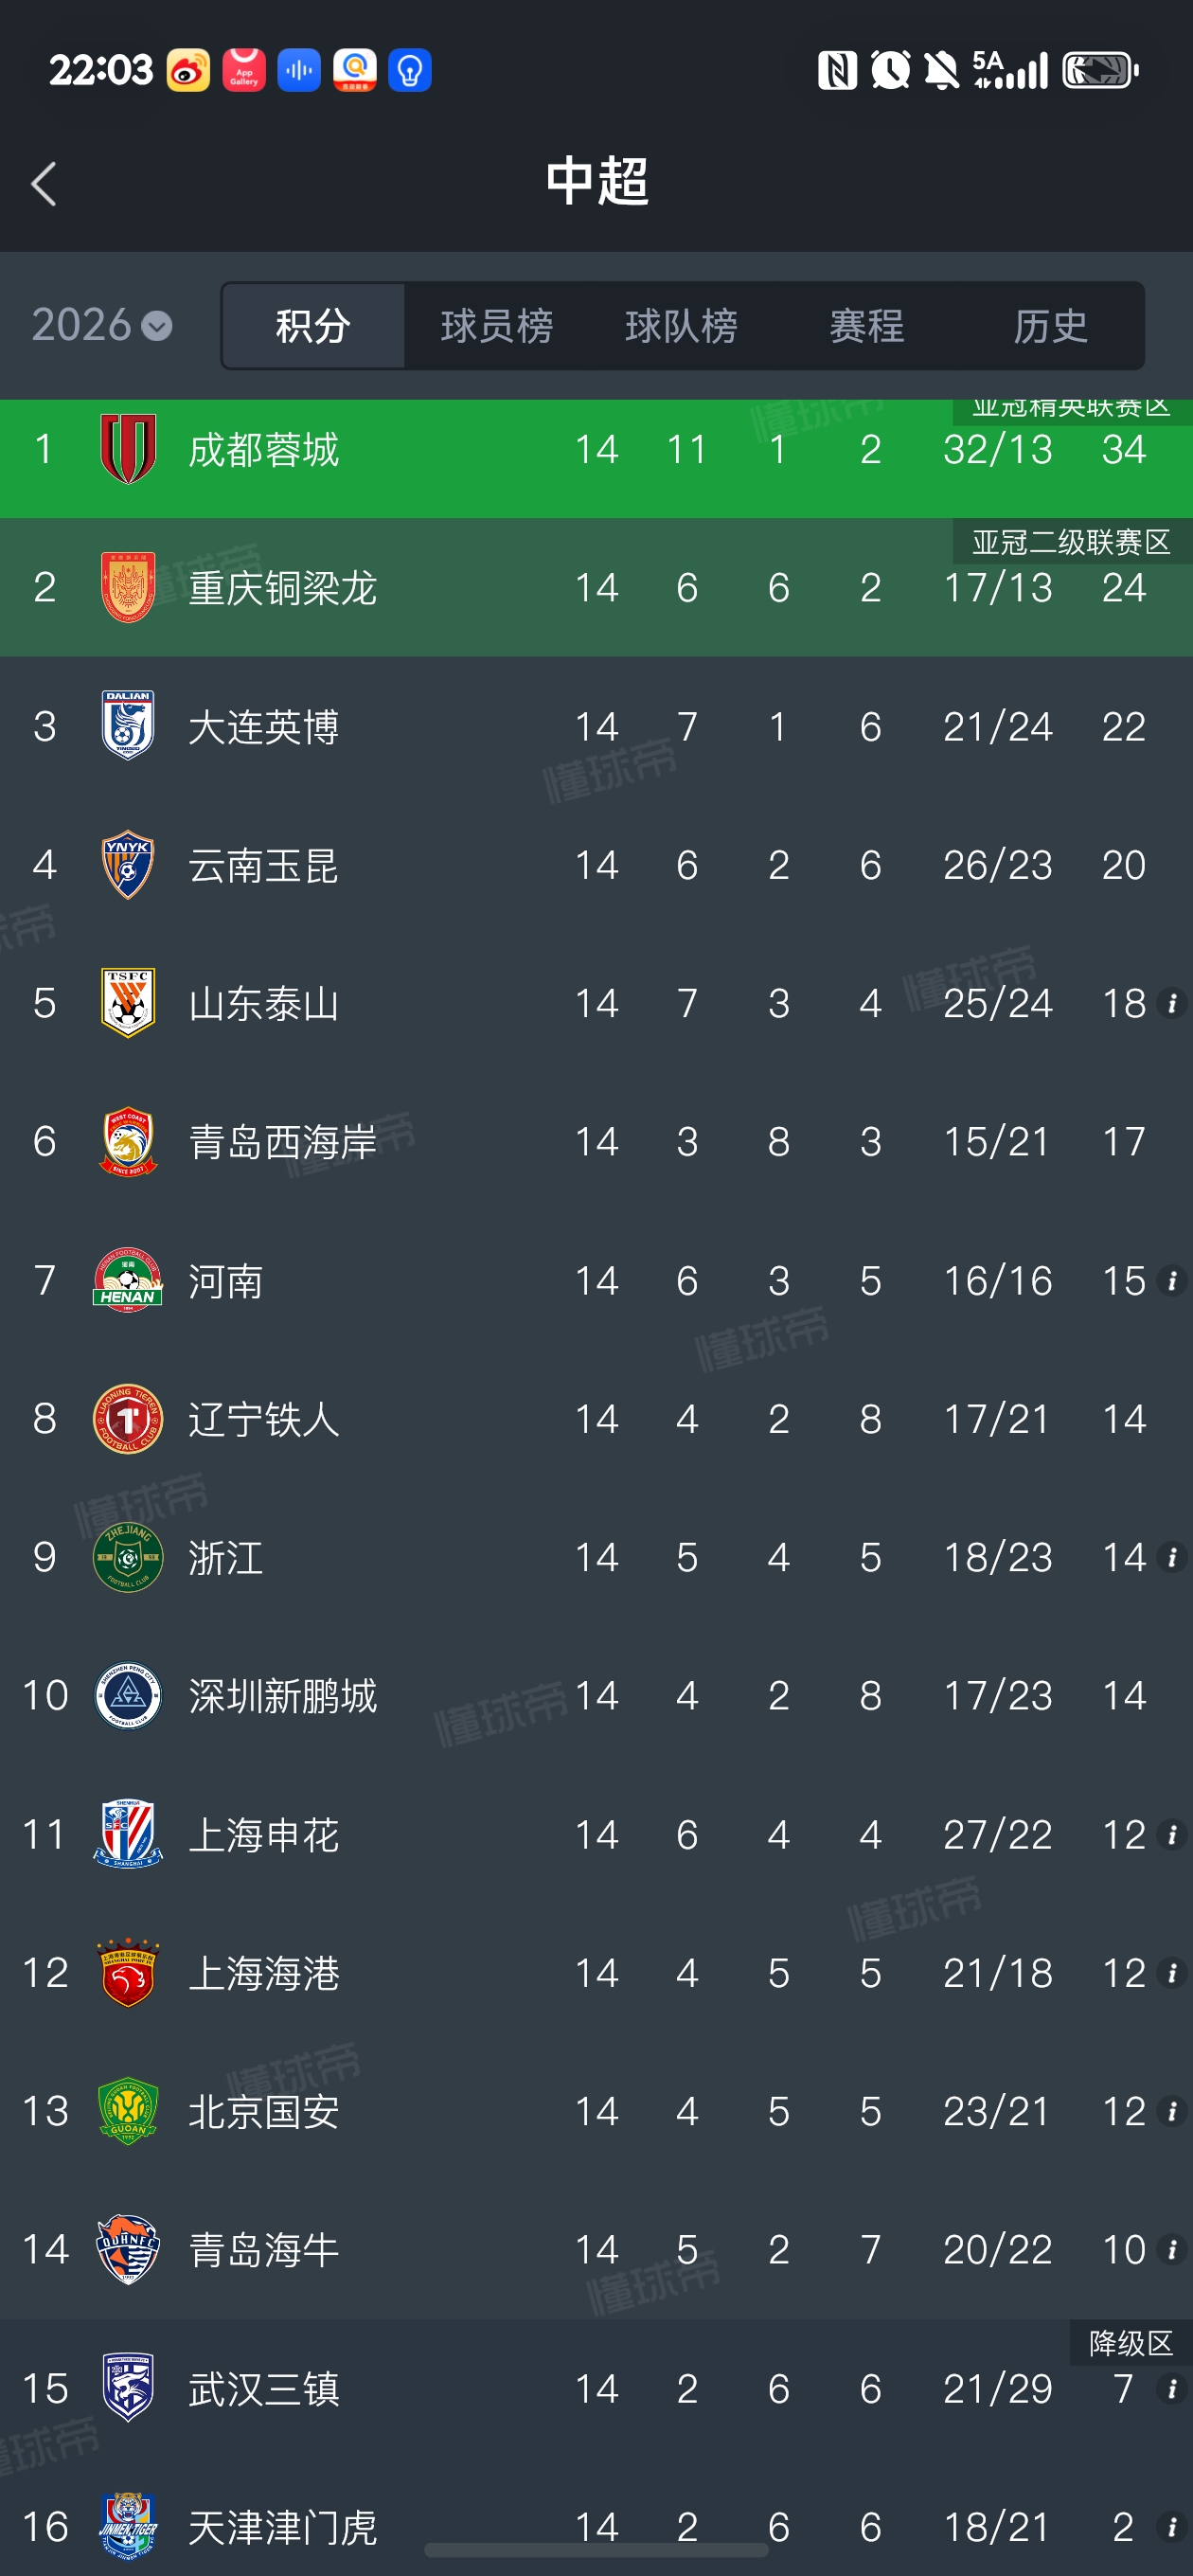The image size is (1193, 2576).
Task: Open the 赛程 tab
Action: click(x=866, y=326)
